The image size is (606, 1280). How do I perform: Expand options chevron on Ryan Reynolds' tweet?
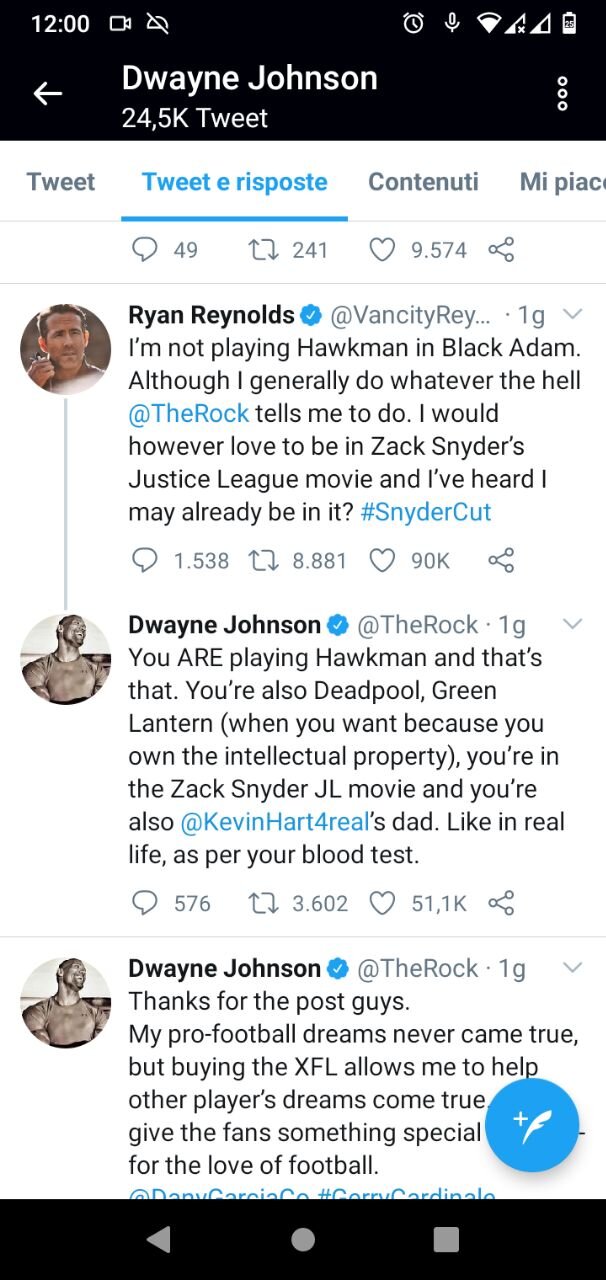(x=572, y=315)
